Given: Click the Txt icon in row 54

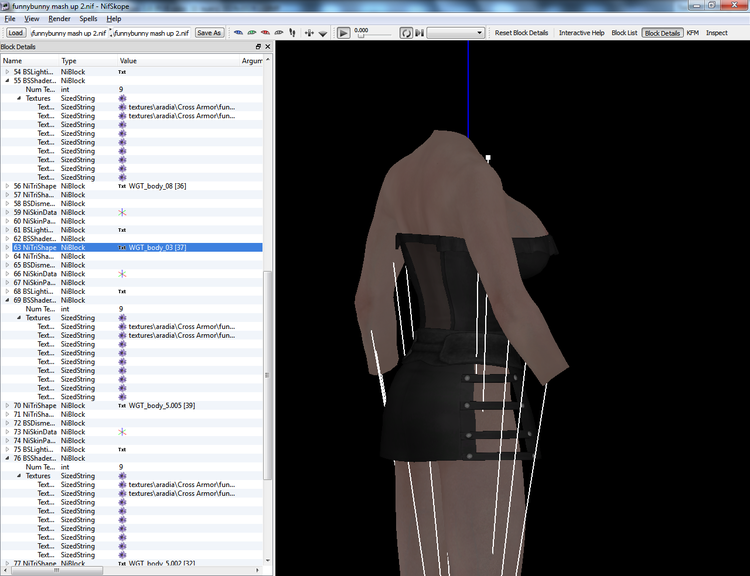Looking at the screenshot, I should (122, 72).
